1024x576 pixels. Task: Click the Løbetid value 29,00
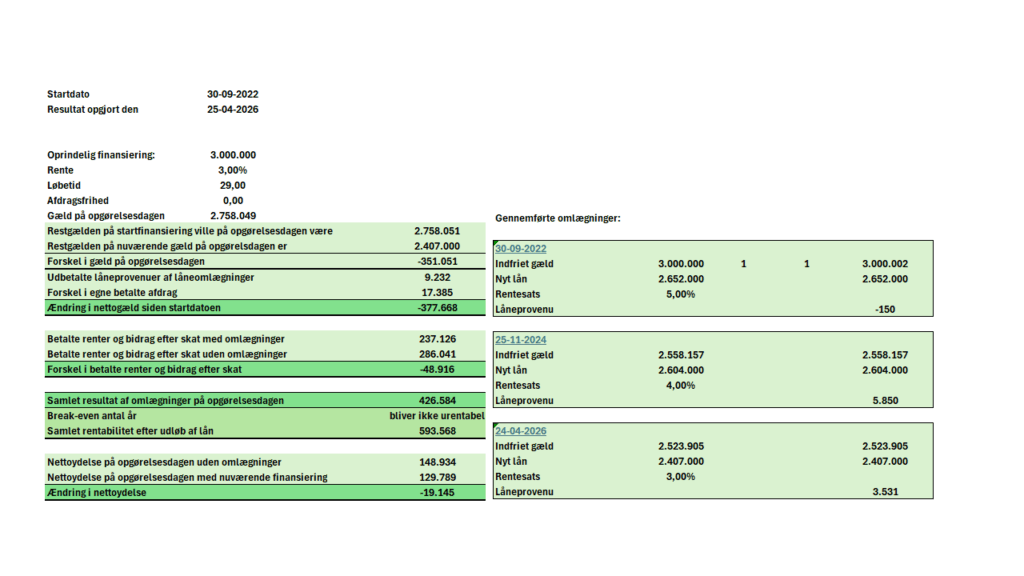coord(232,185)
